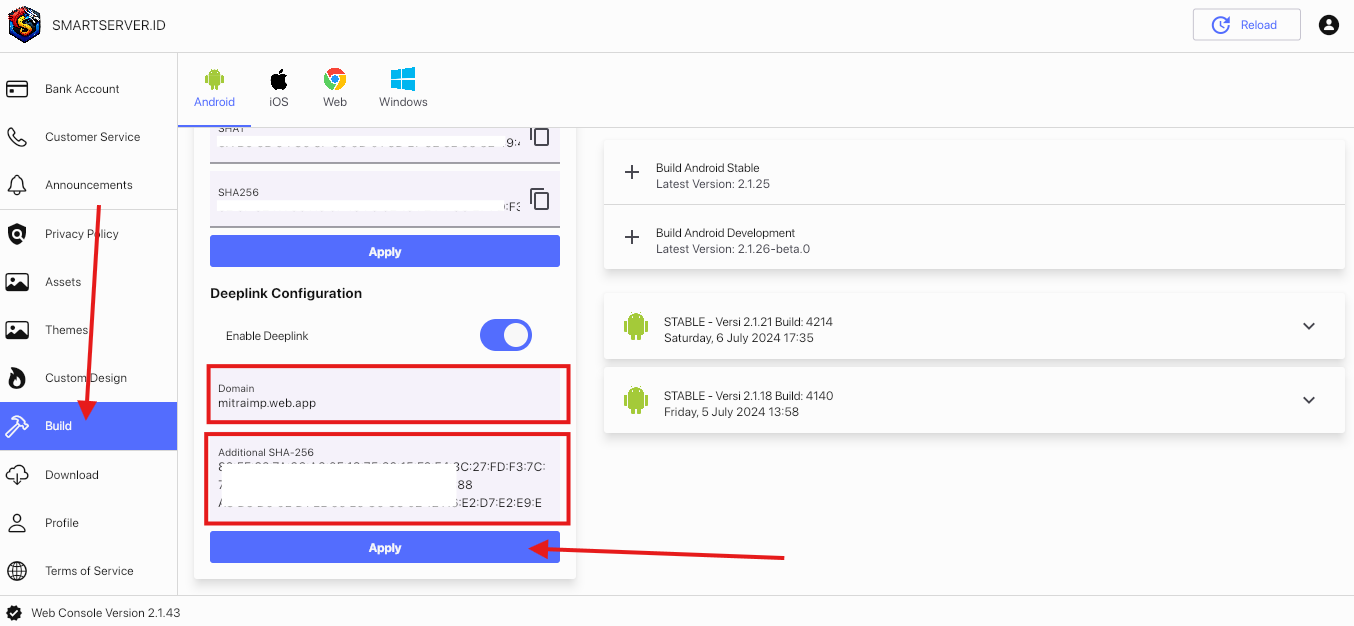Expand the Build Android Stable entry
1354x626 pixels.
[631, 172]
